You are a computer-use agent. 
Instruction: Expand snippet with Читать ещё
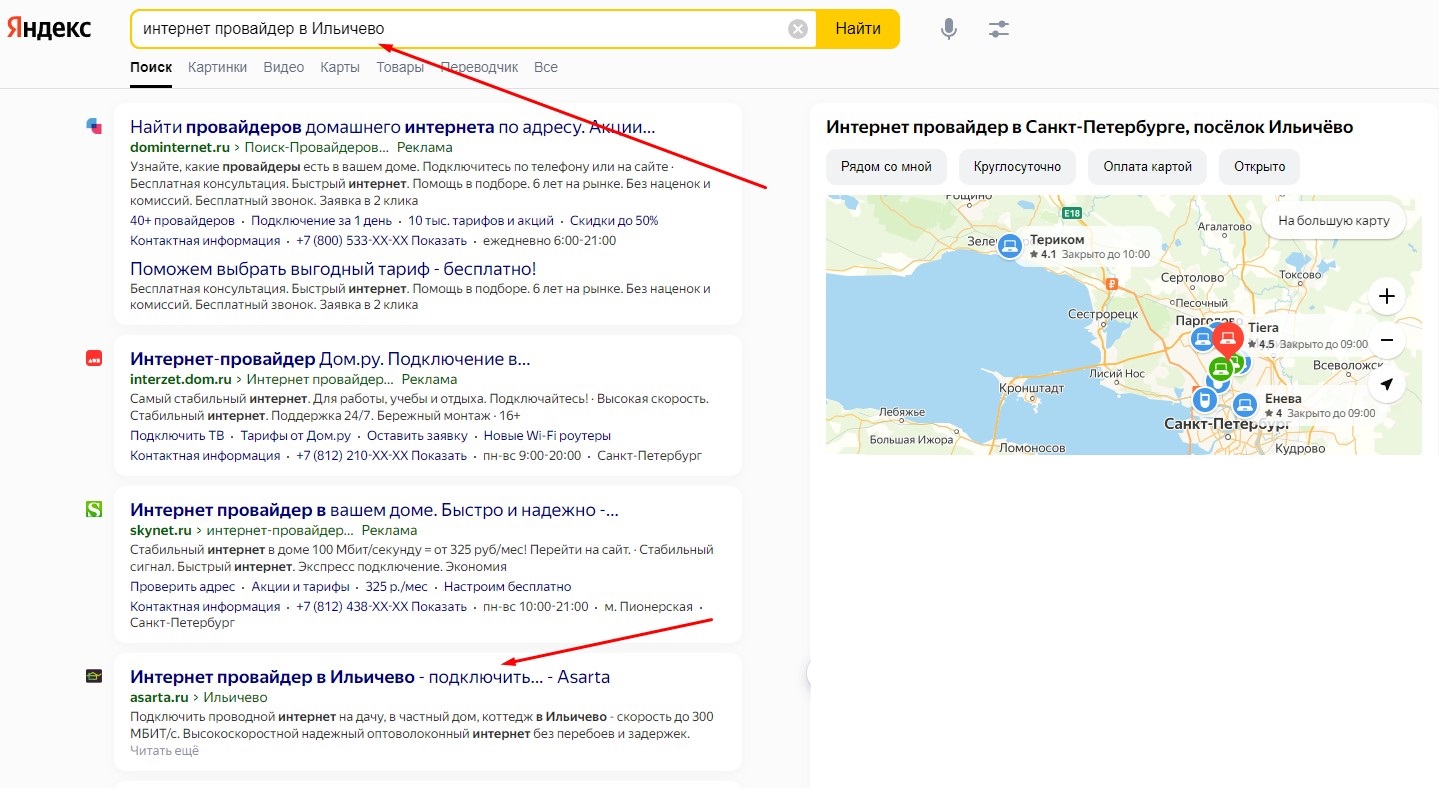[164, 750]
